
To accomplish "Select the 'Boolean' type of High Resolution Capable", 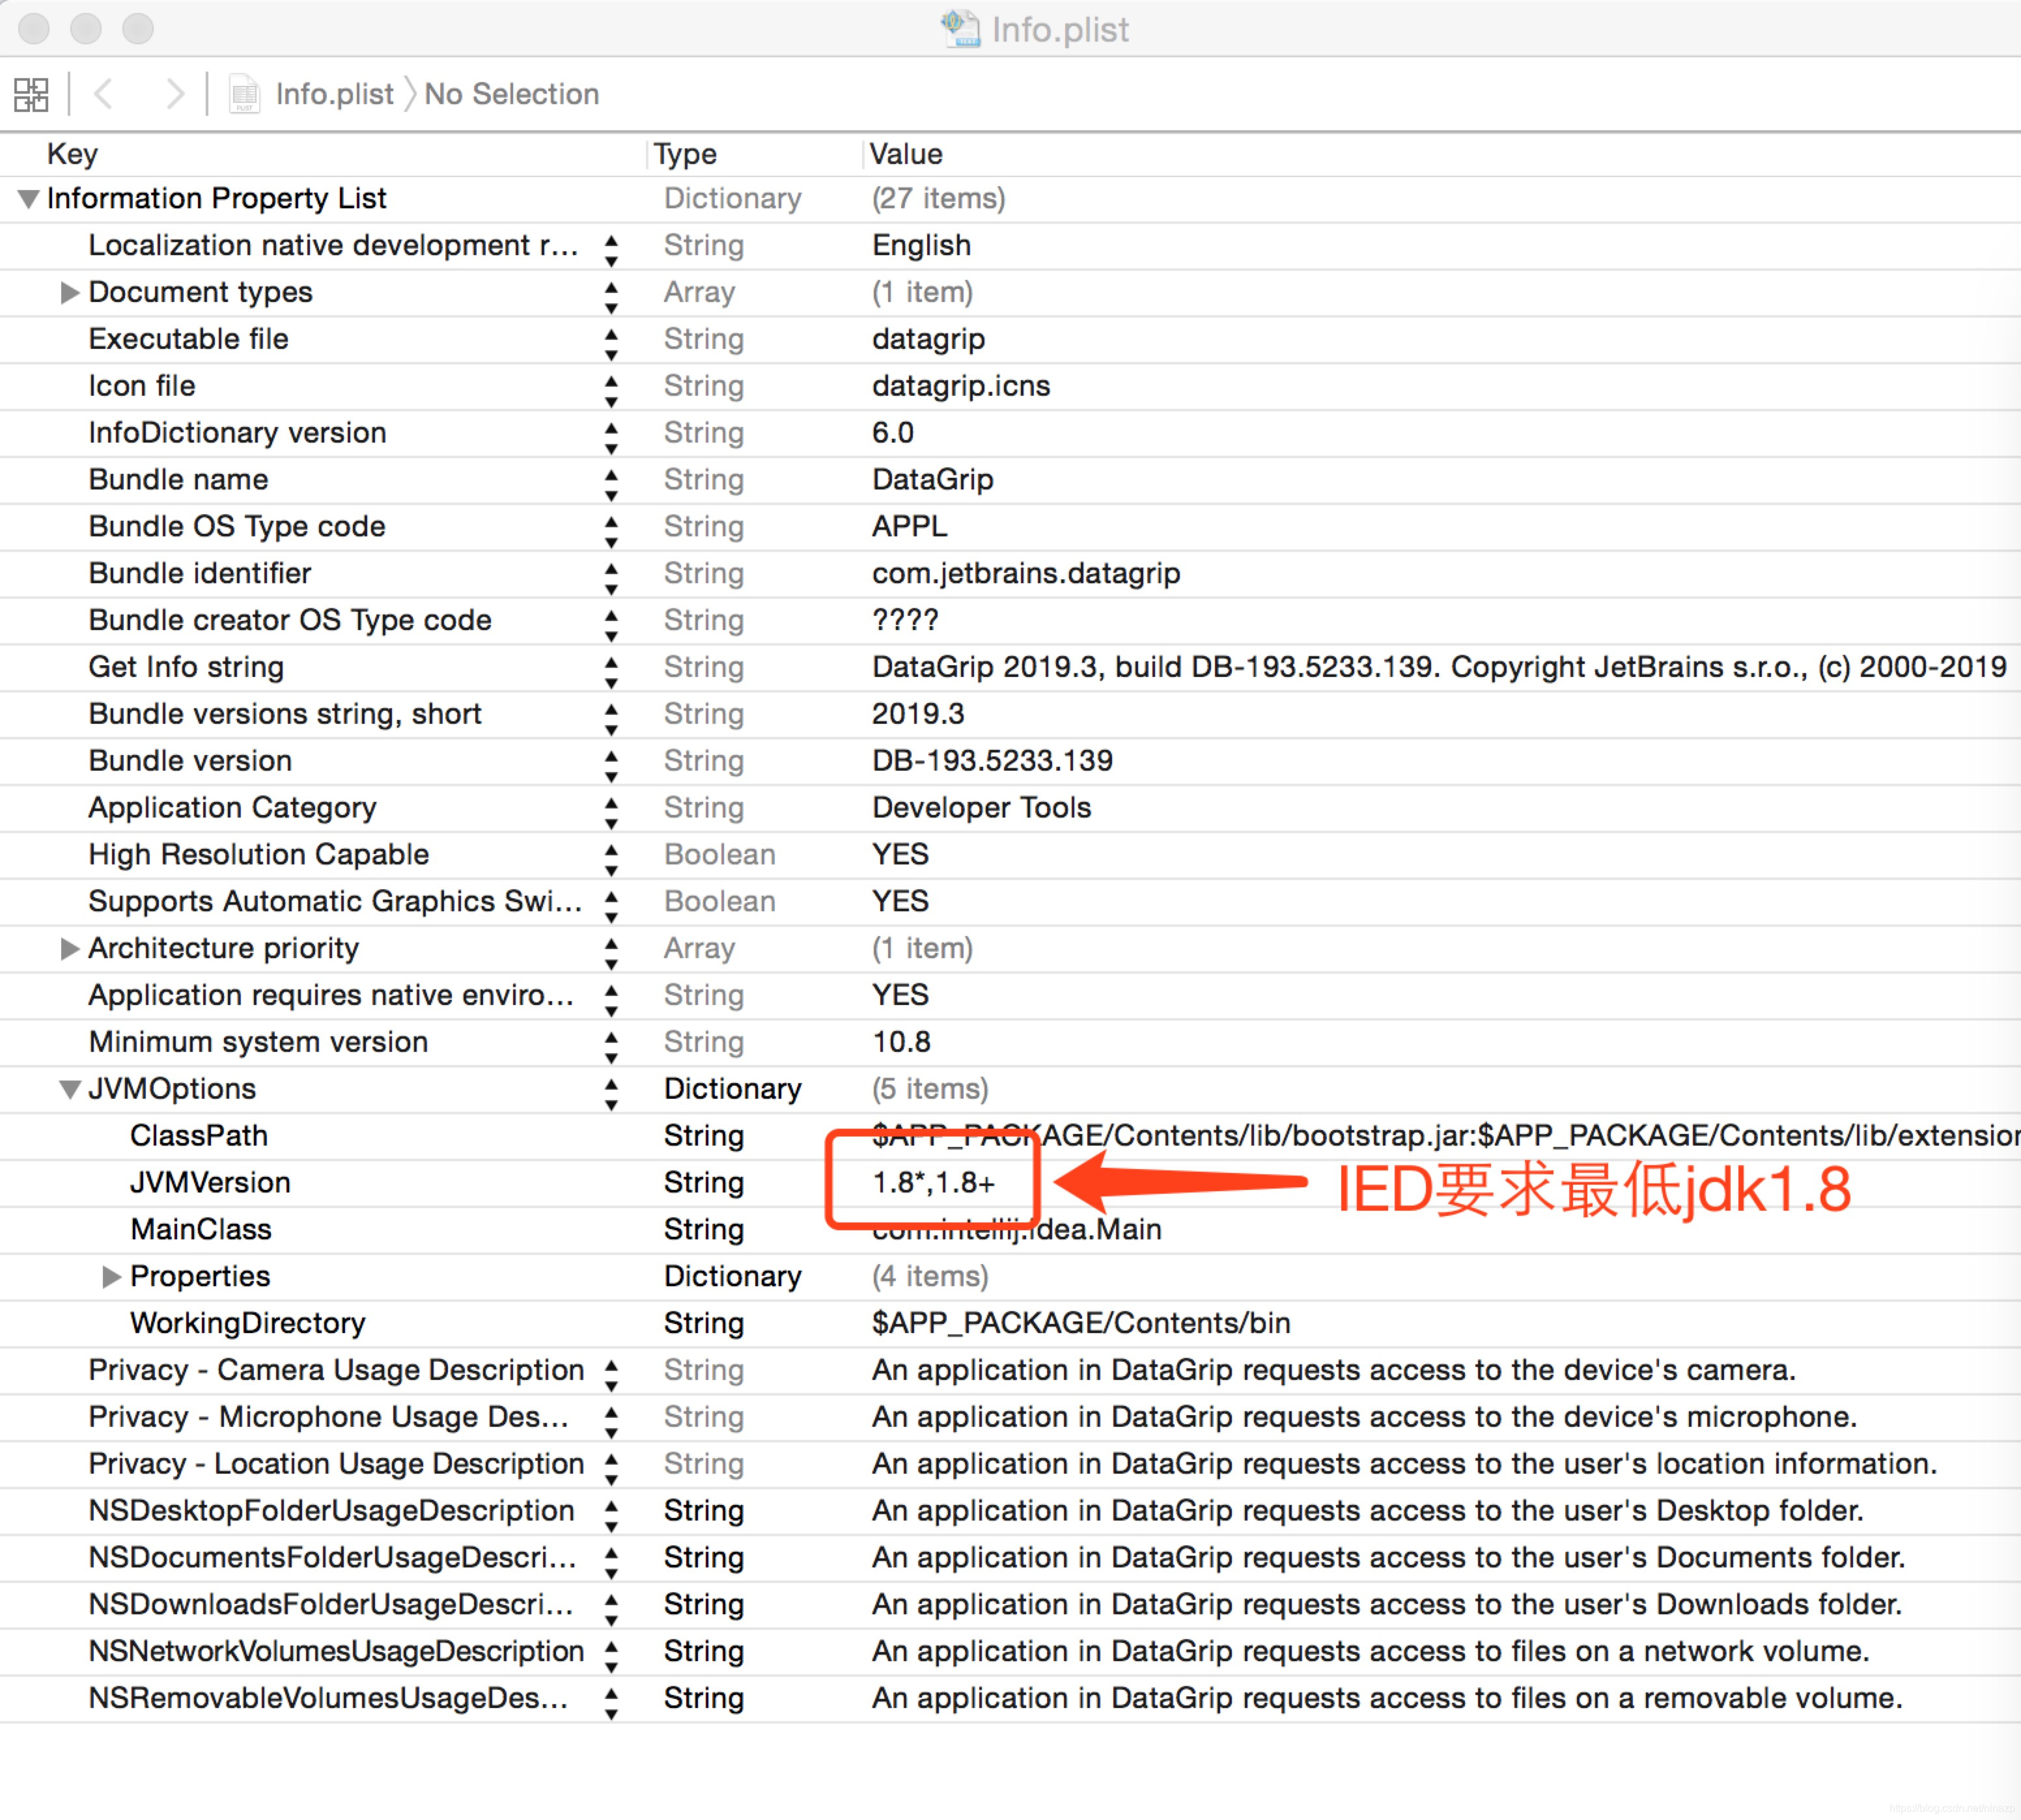I will (720, 855).
